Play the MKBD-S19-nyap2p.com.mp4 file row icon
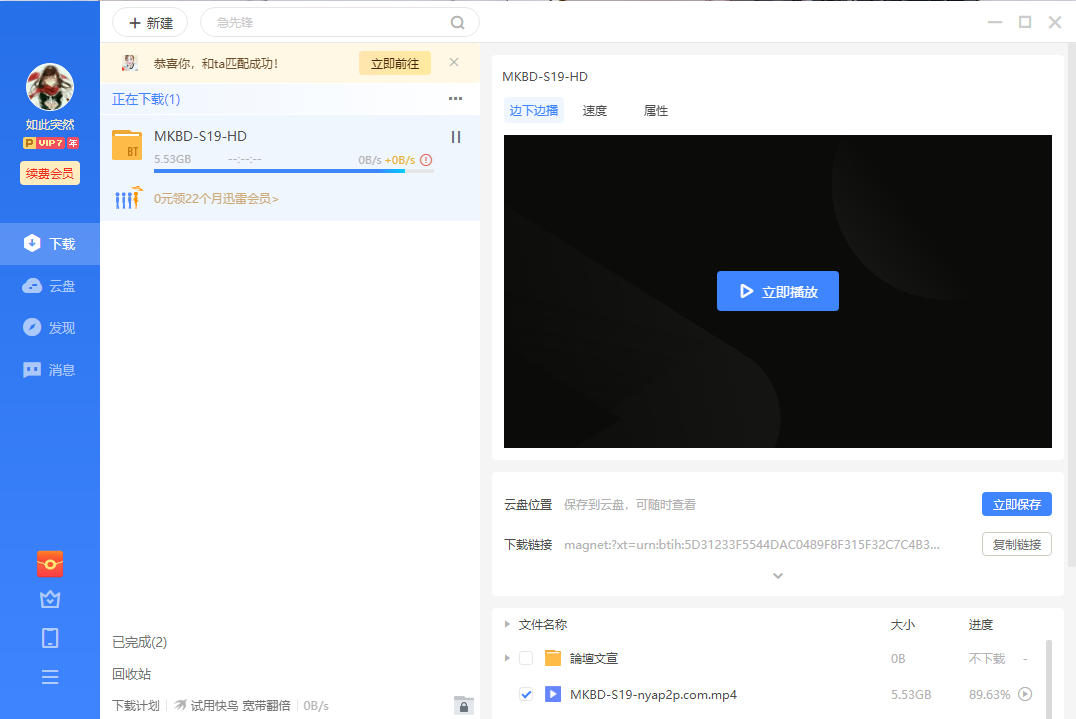The image size is (1076, 719). click(1024, 694)
